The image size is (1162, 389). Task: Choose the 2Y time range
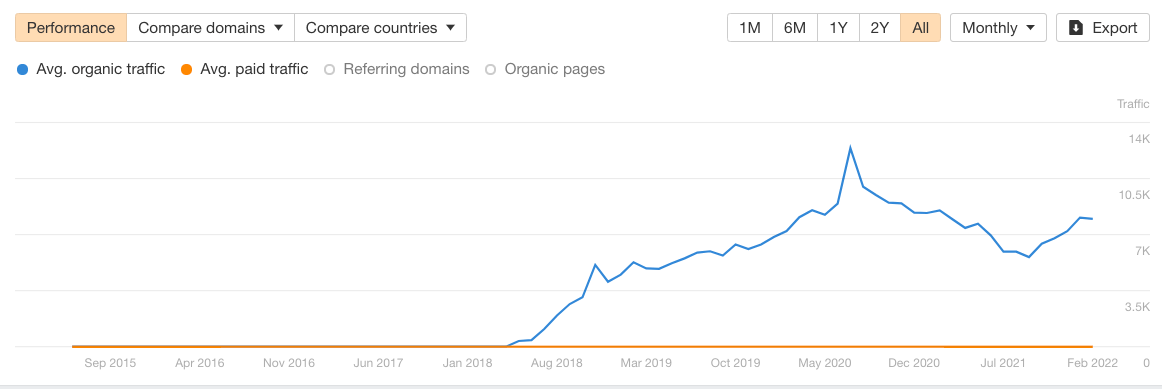[880, 28]
